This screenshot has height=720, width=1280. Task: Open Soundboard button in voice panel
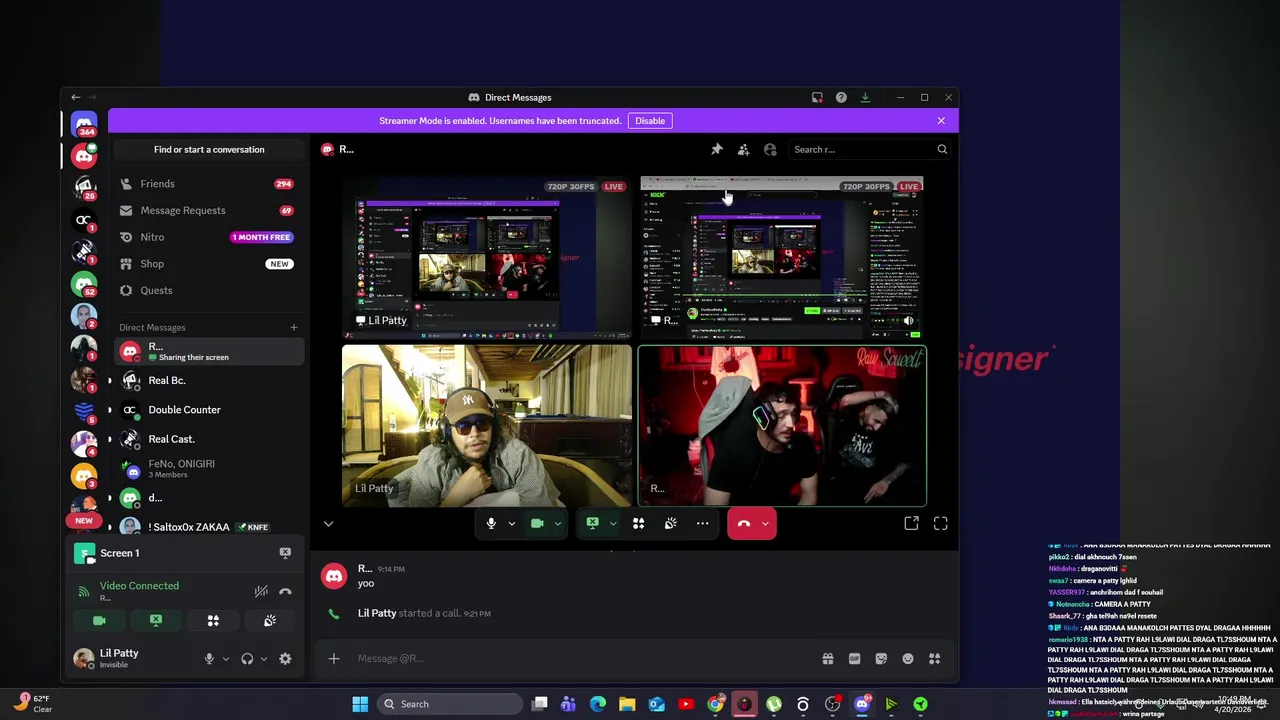[x=270, y=621]
